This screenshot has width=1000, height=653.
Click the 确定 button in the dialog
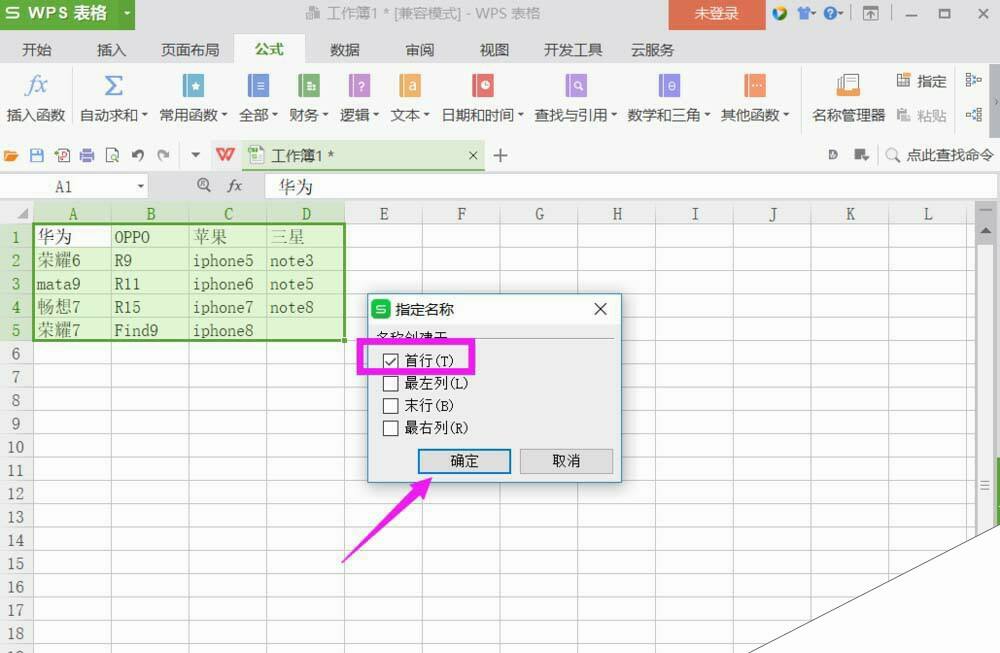pos(463,461)
